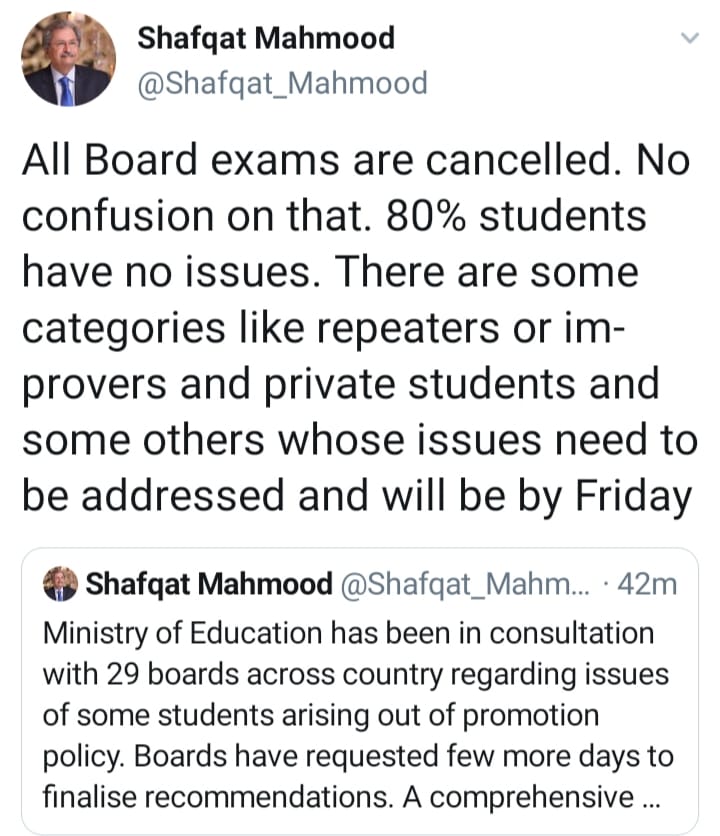
Task: Visit the @Shafqat_Mahmood handle below the name
Action: pyautogui.click(x=283, y=84)
